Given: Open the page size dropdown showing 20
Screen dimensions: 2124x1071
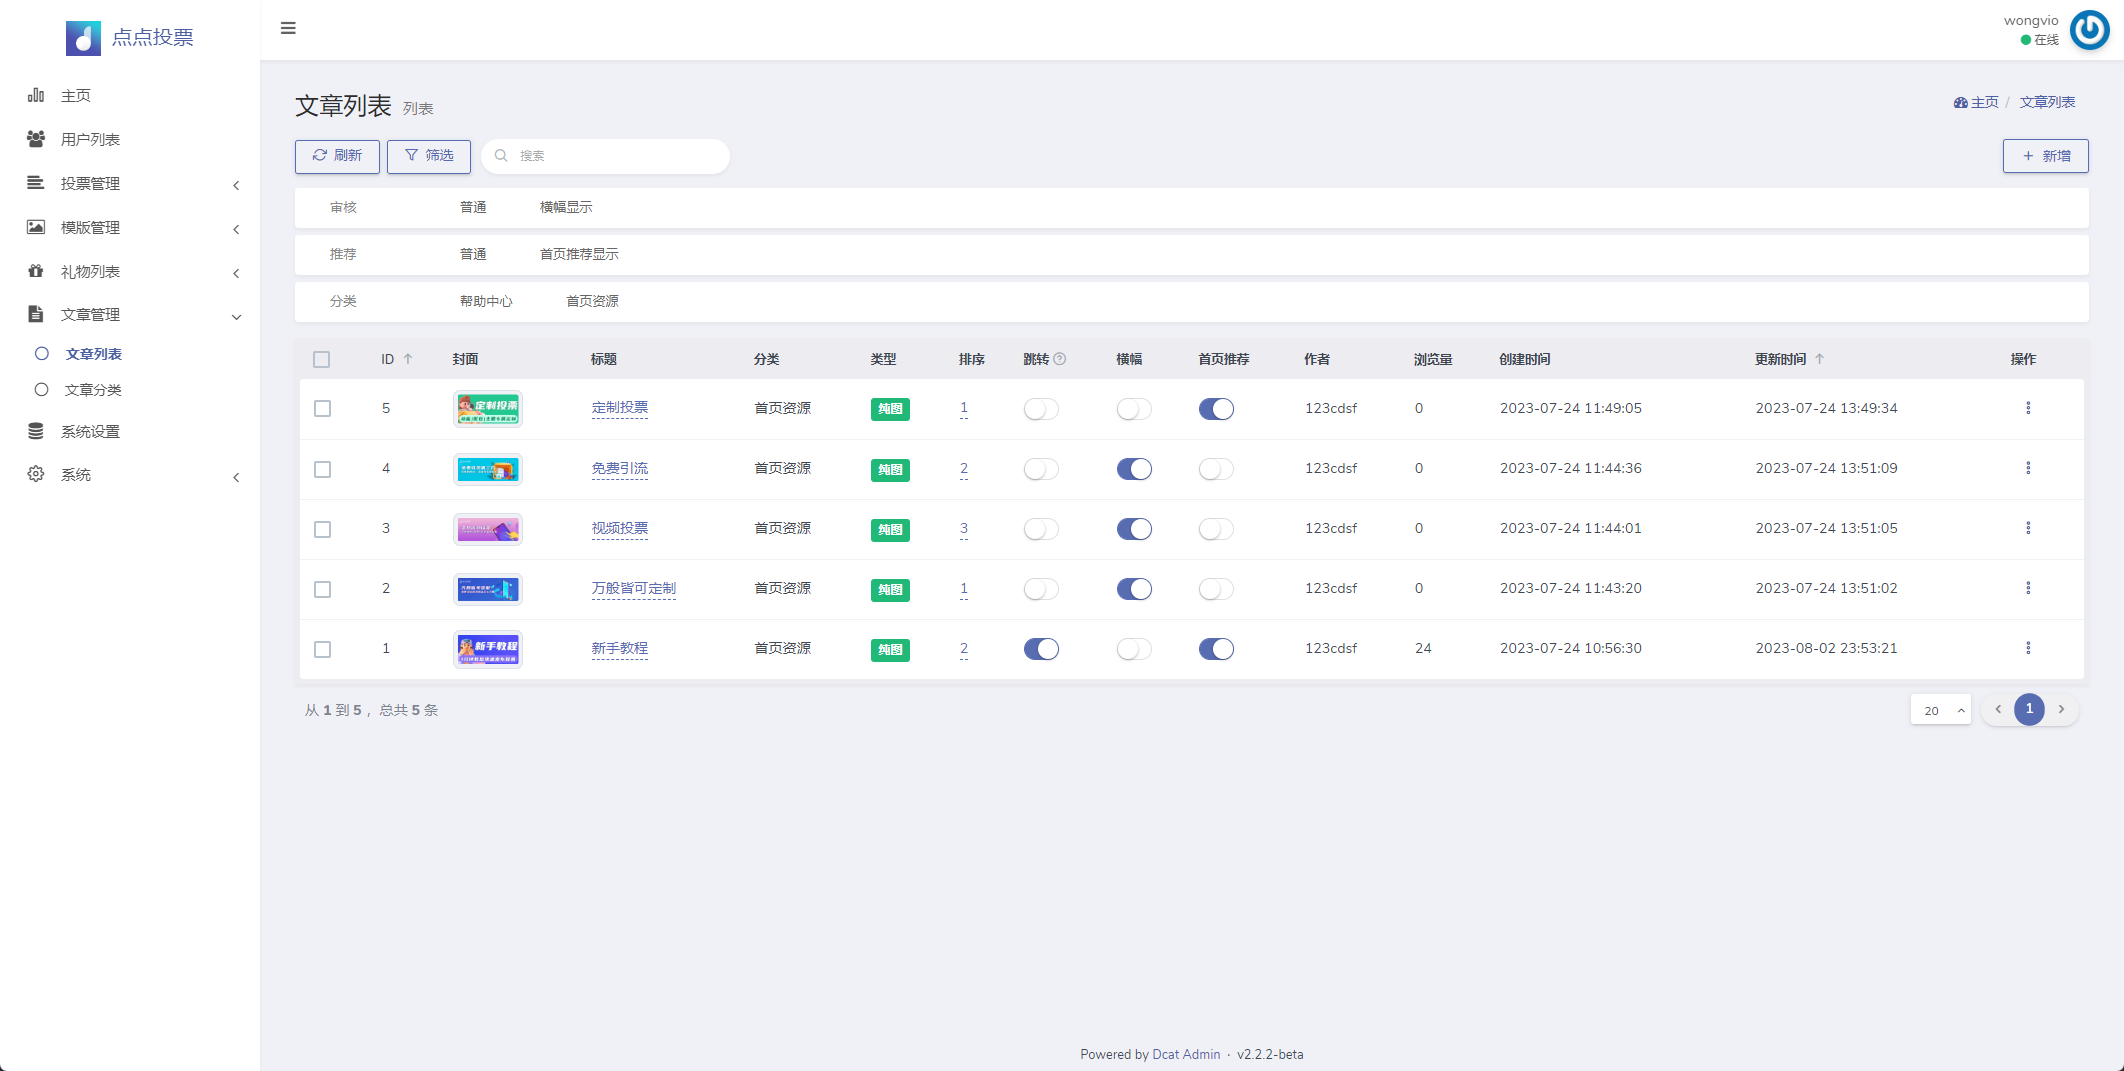Looking at the screenshot, I should 1940,710.
